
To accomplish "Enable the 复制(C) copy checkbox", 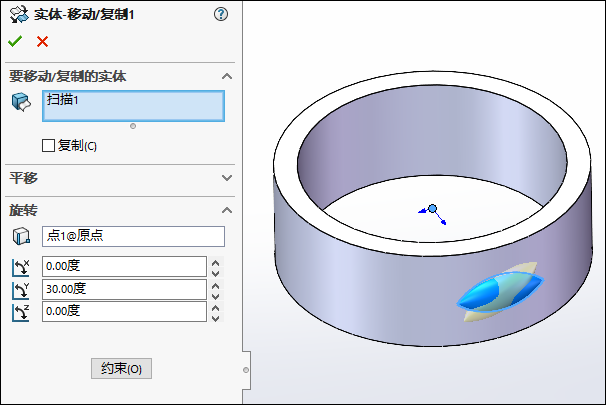I will point(48,146).
